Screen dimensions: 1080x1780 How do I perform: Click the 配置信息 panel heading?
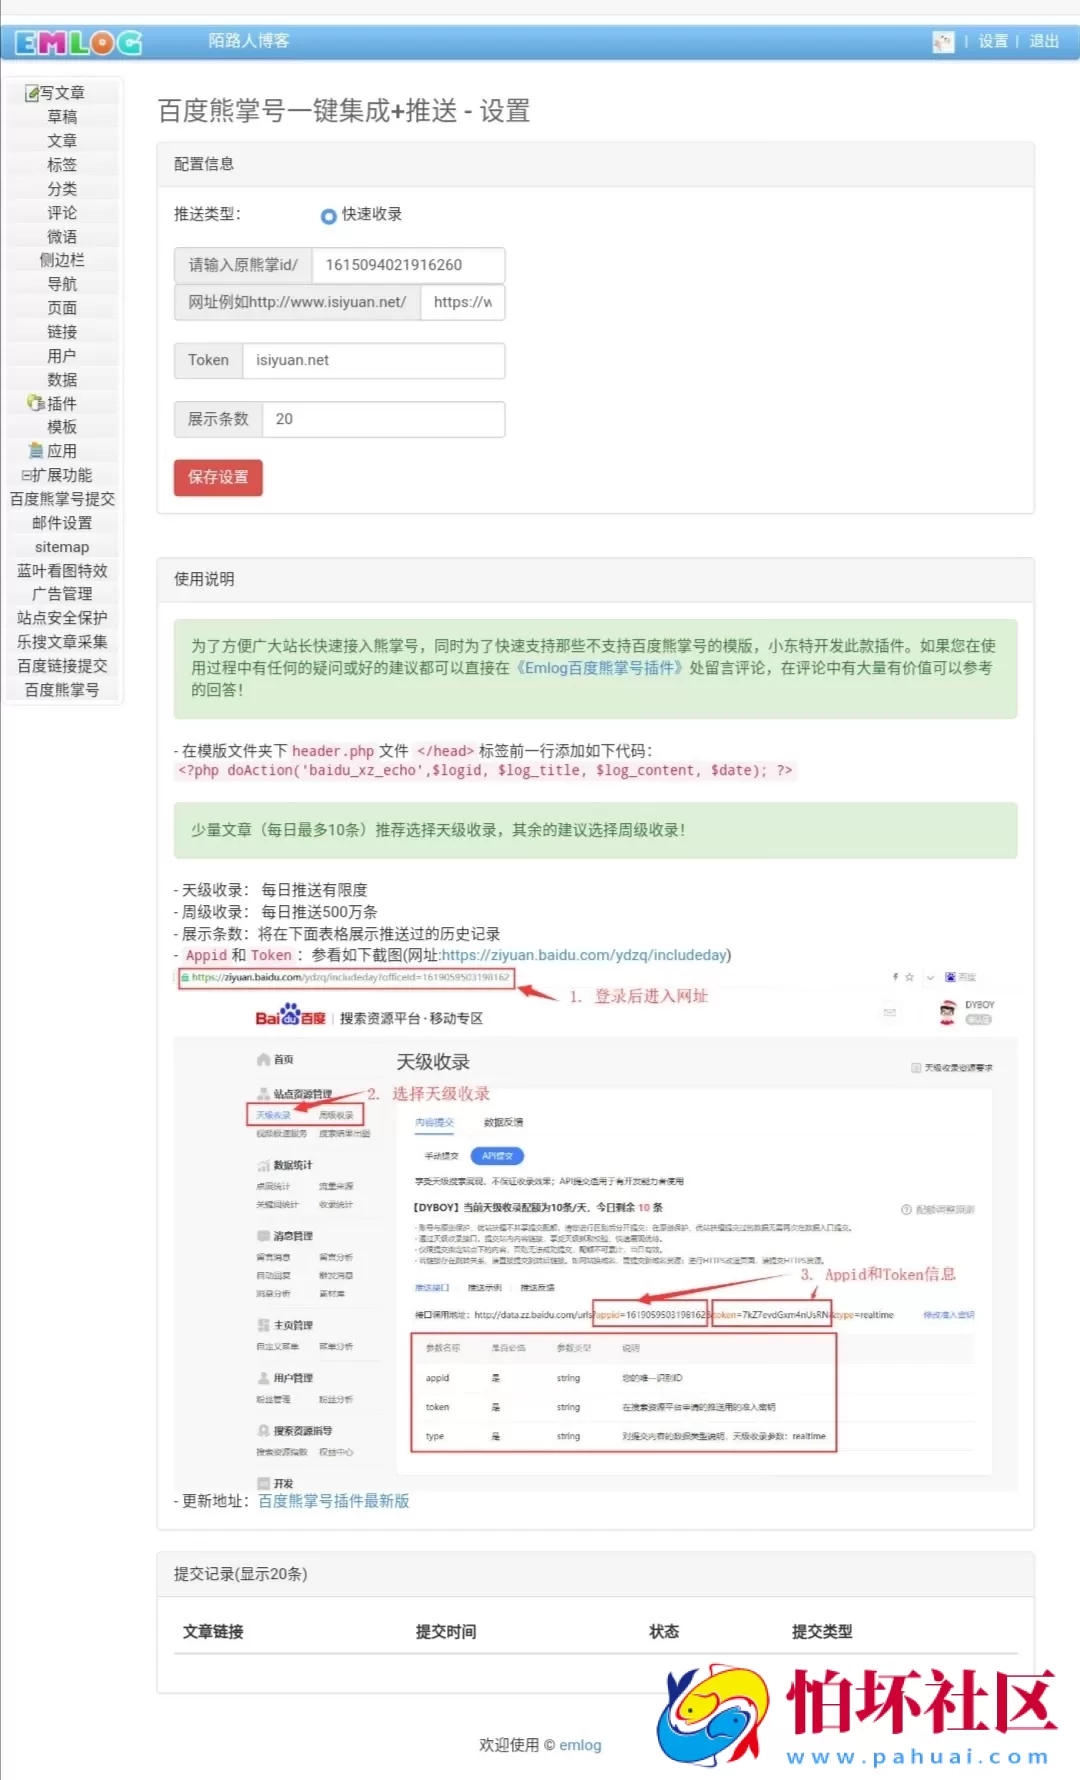(204, 164)
